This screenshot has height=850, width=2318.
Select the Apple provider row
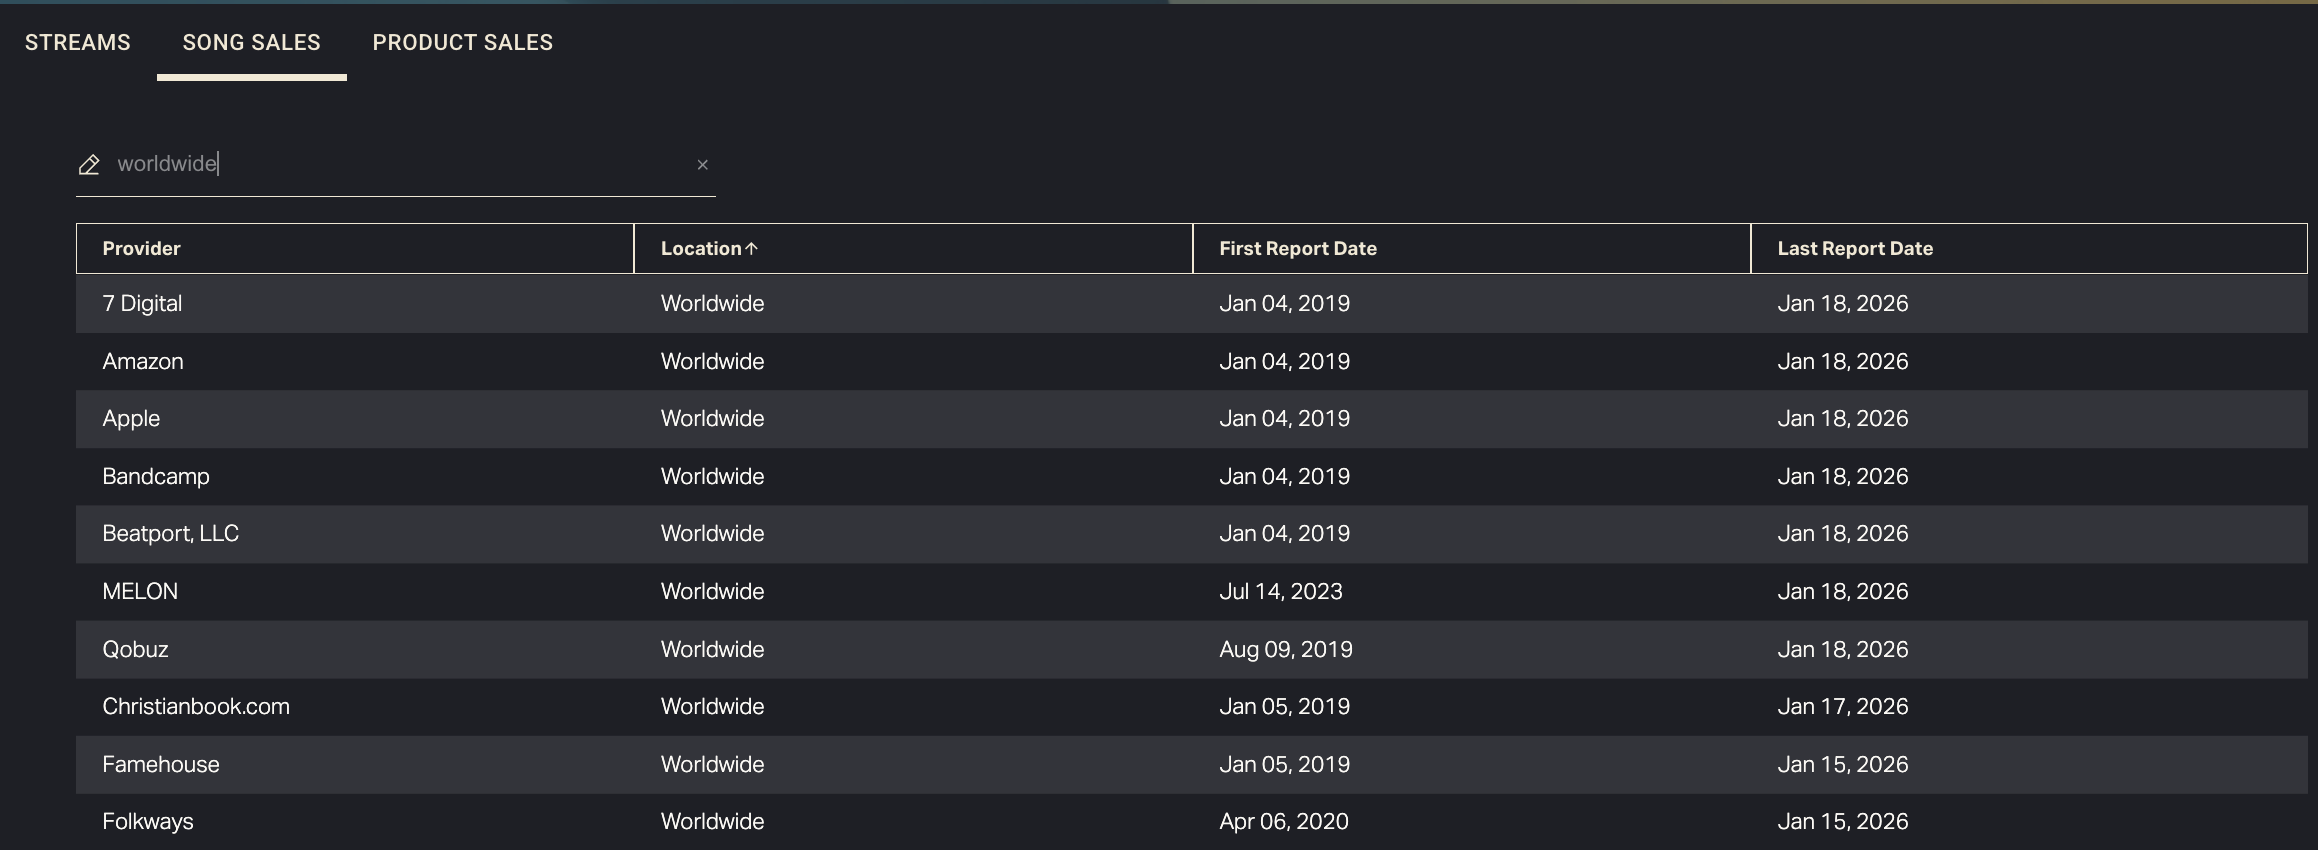(131, 419)
